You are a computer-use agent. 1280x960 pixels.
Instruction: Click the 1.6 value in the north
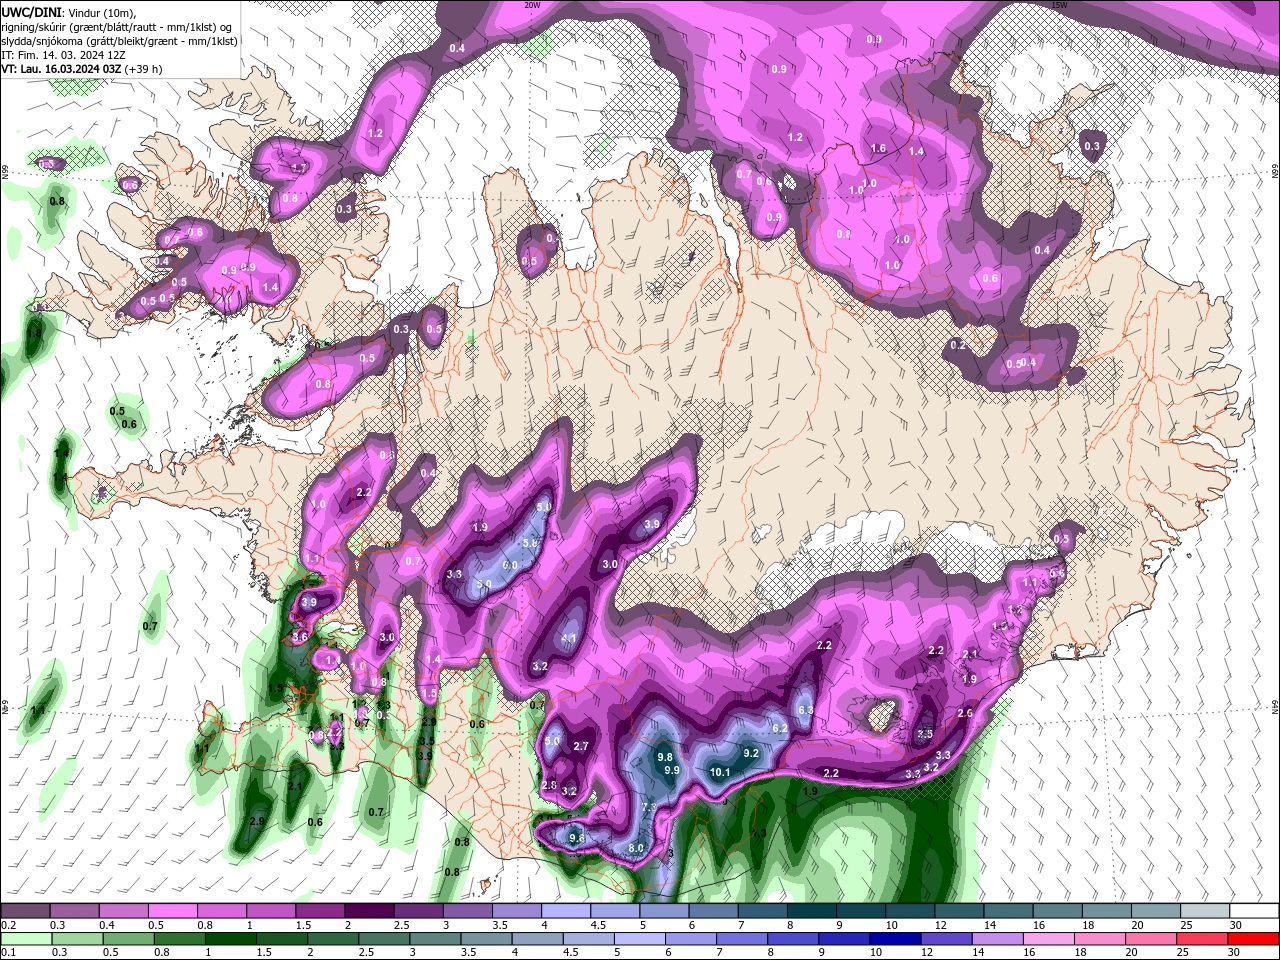coord(878,148)
